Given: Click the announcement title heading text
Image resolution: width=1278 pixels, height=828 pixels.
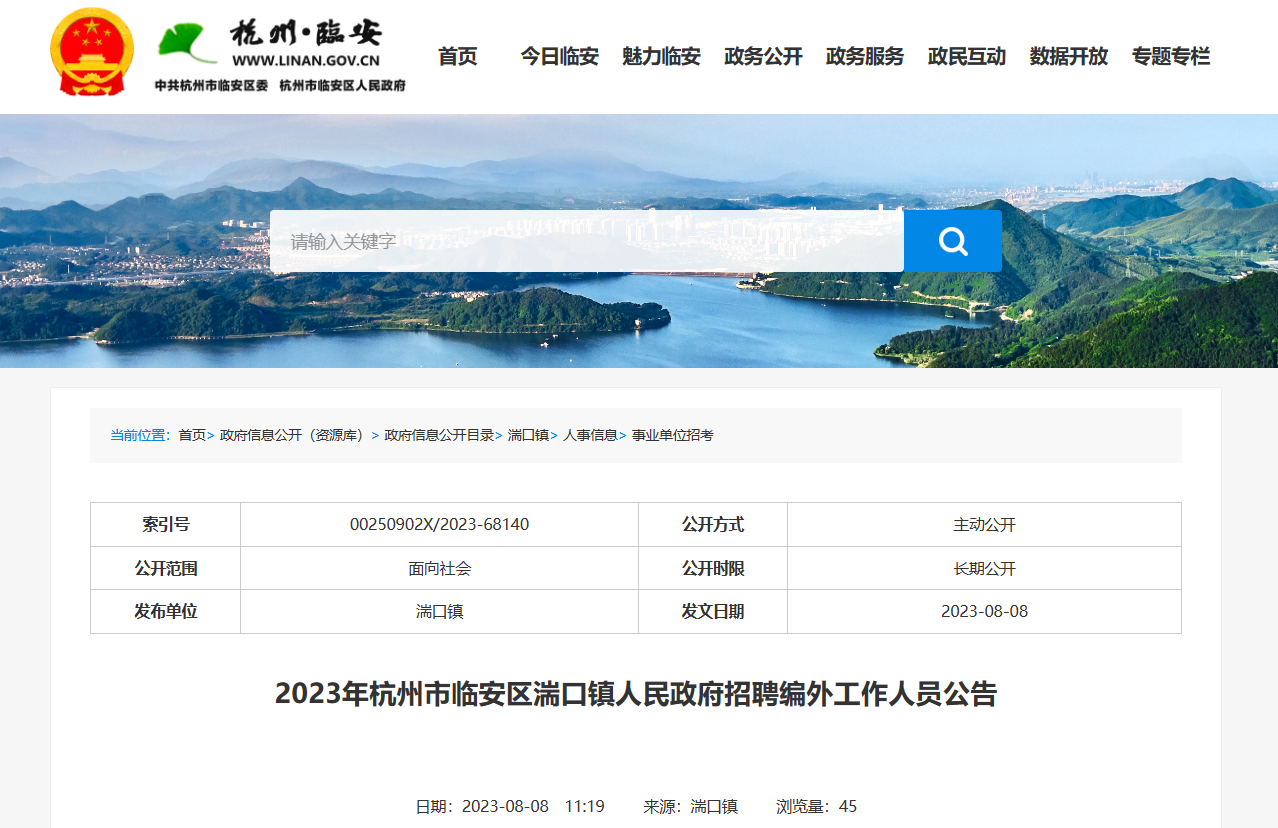Looking at the screenshot, I should click(636, 694).
